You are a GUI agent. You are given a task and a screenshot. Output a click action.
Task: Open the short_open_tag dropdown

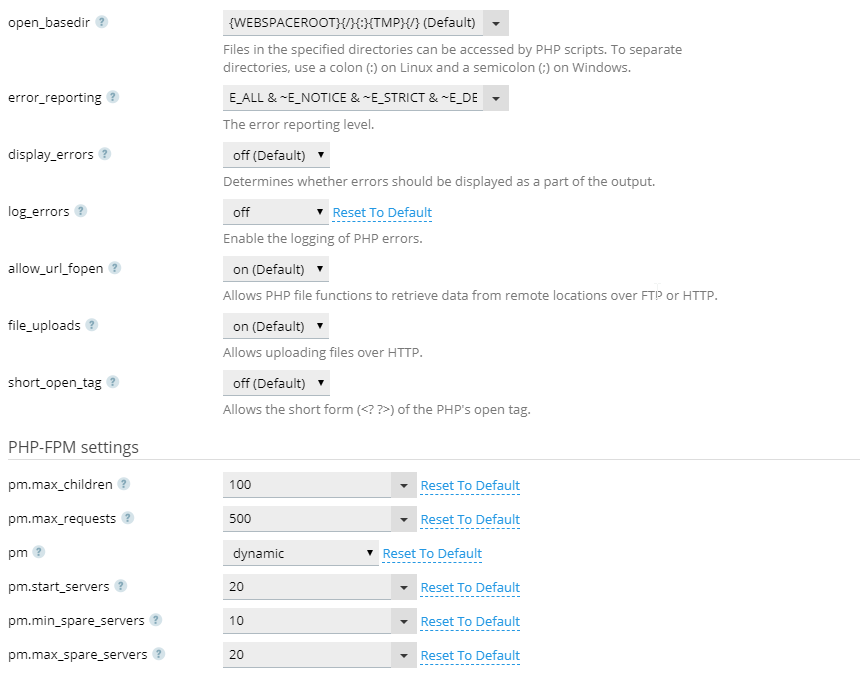276,383
